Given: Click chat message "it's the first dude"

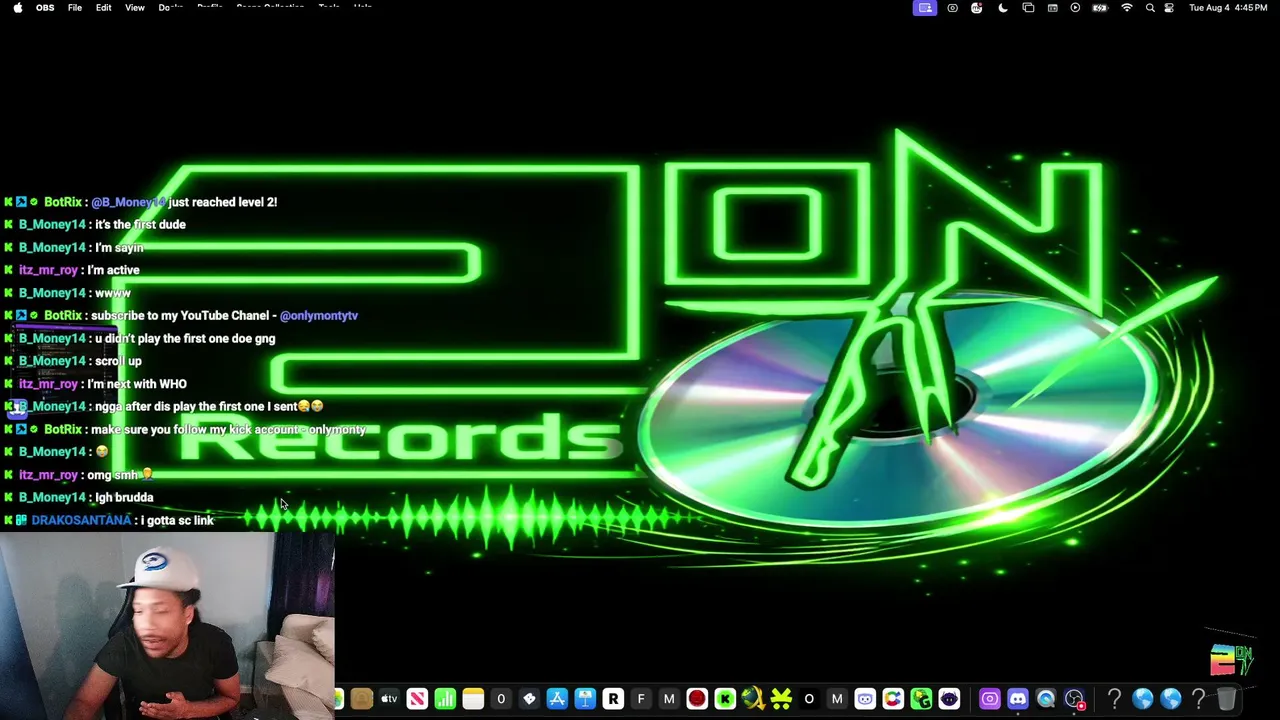Looking at the screenshot, I should point(140,225).
